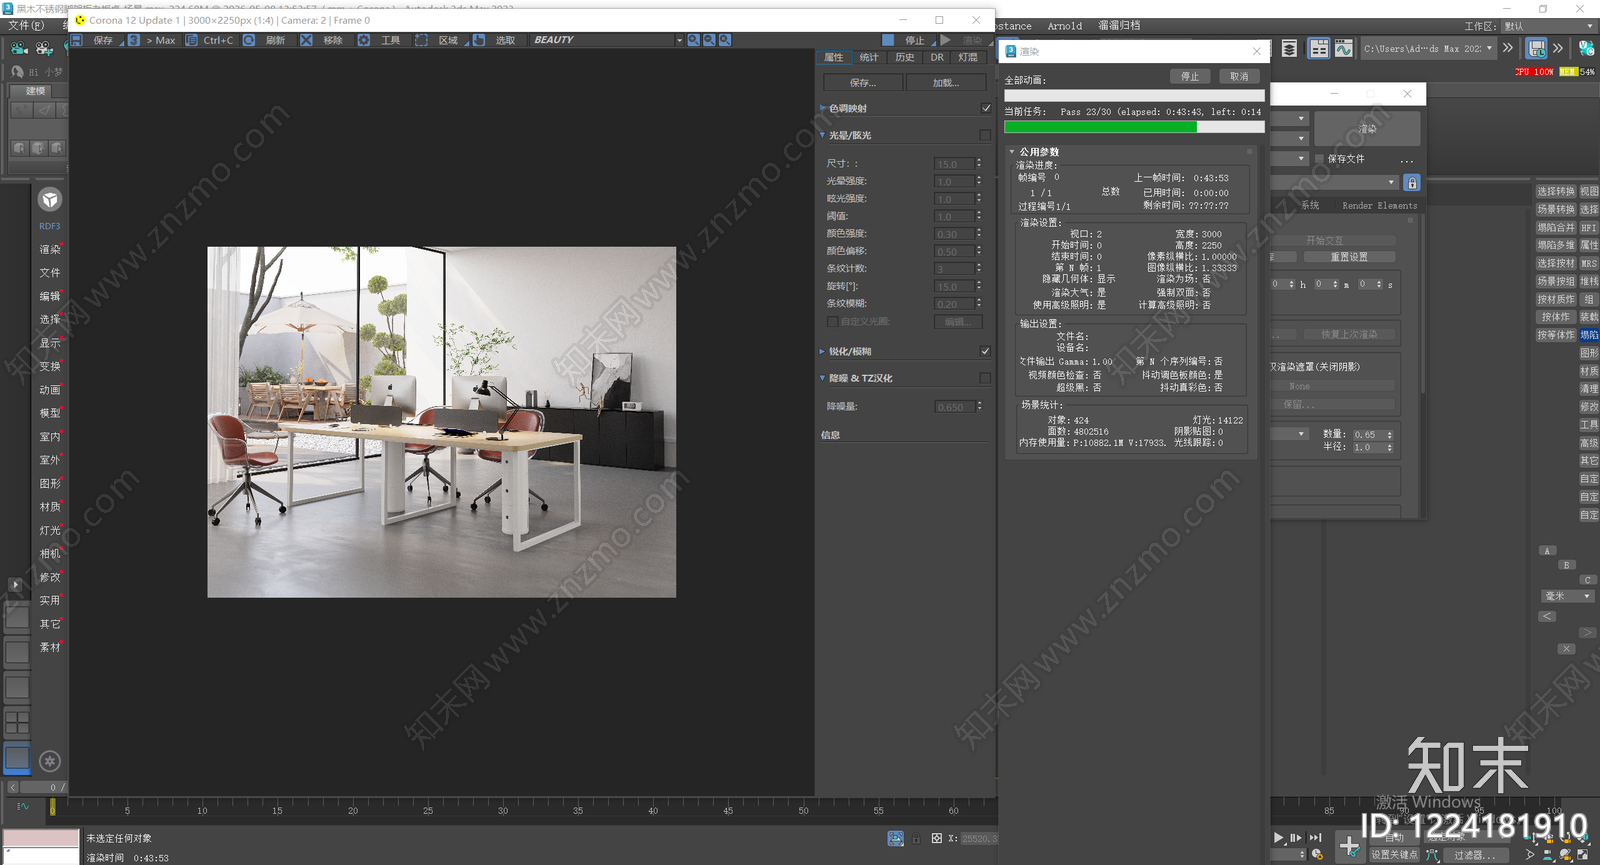1600x865 pixels.
Task: Click the autosave disk icon in main toolbar
Action: coord(1536,48)
